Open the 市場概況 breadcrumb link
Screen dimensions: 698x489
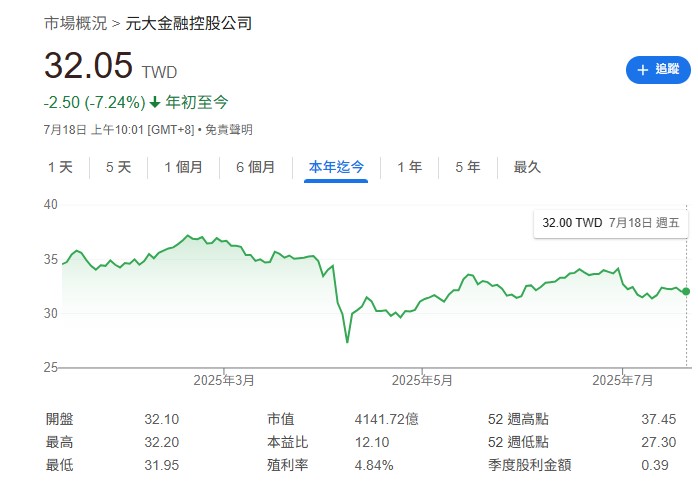[76, 23]
